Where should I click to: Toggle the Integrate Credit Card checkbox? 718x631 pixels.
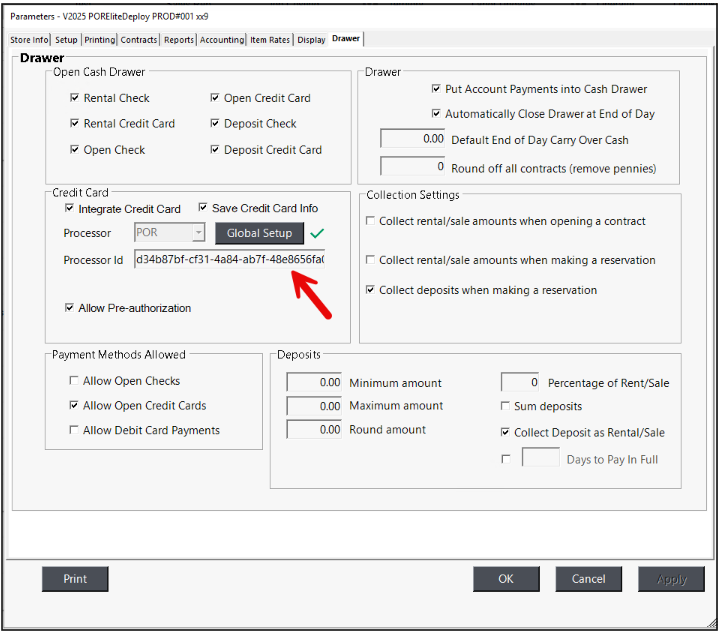pos(70,209)
